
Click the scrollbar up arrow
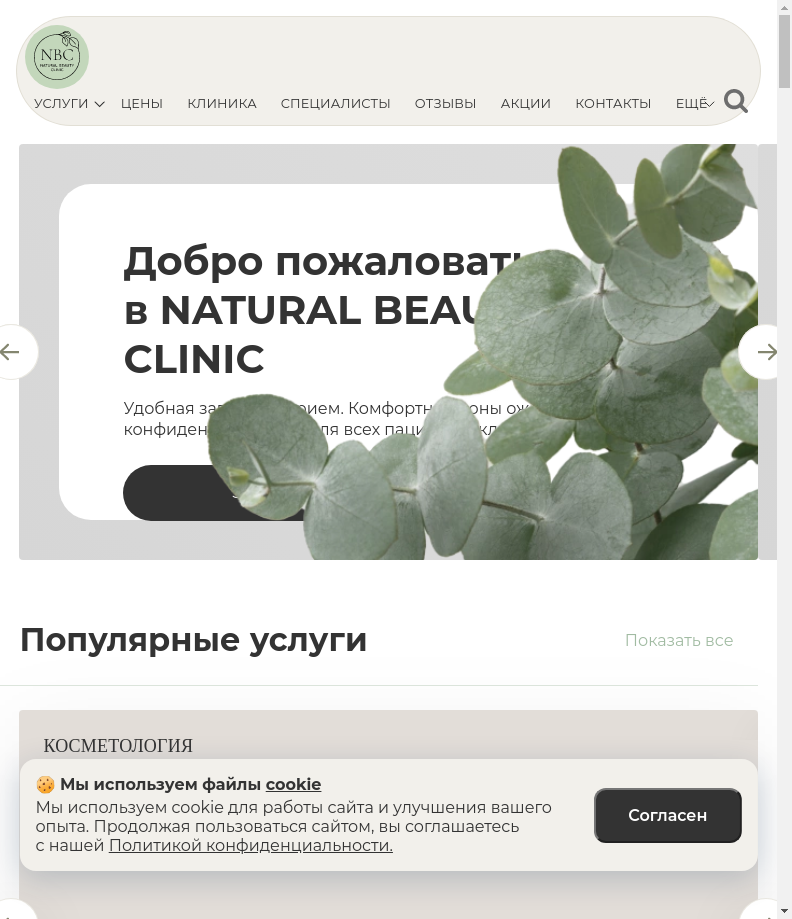click(784, 6)
